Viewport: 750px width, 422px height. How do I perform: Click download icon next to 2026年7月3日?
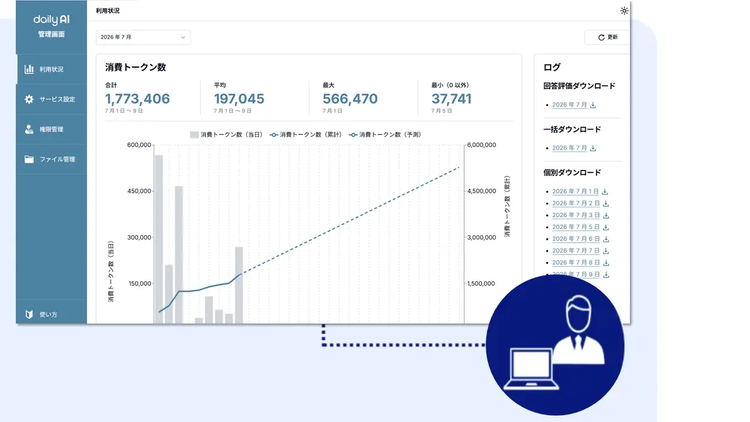(606, 215)
